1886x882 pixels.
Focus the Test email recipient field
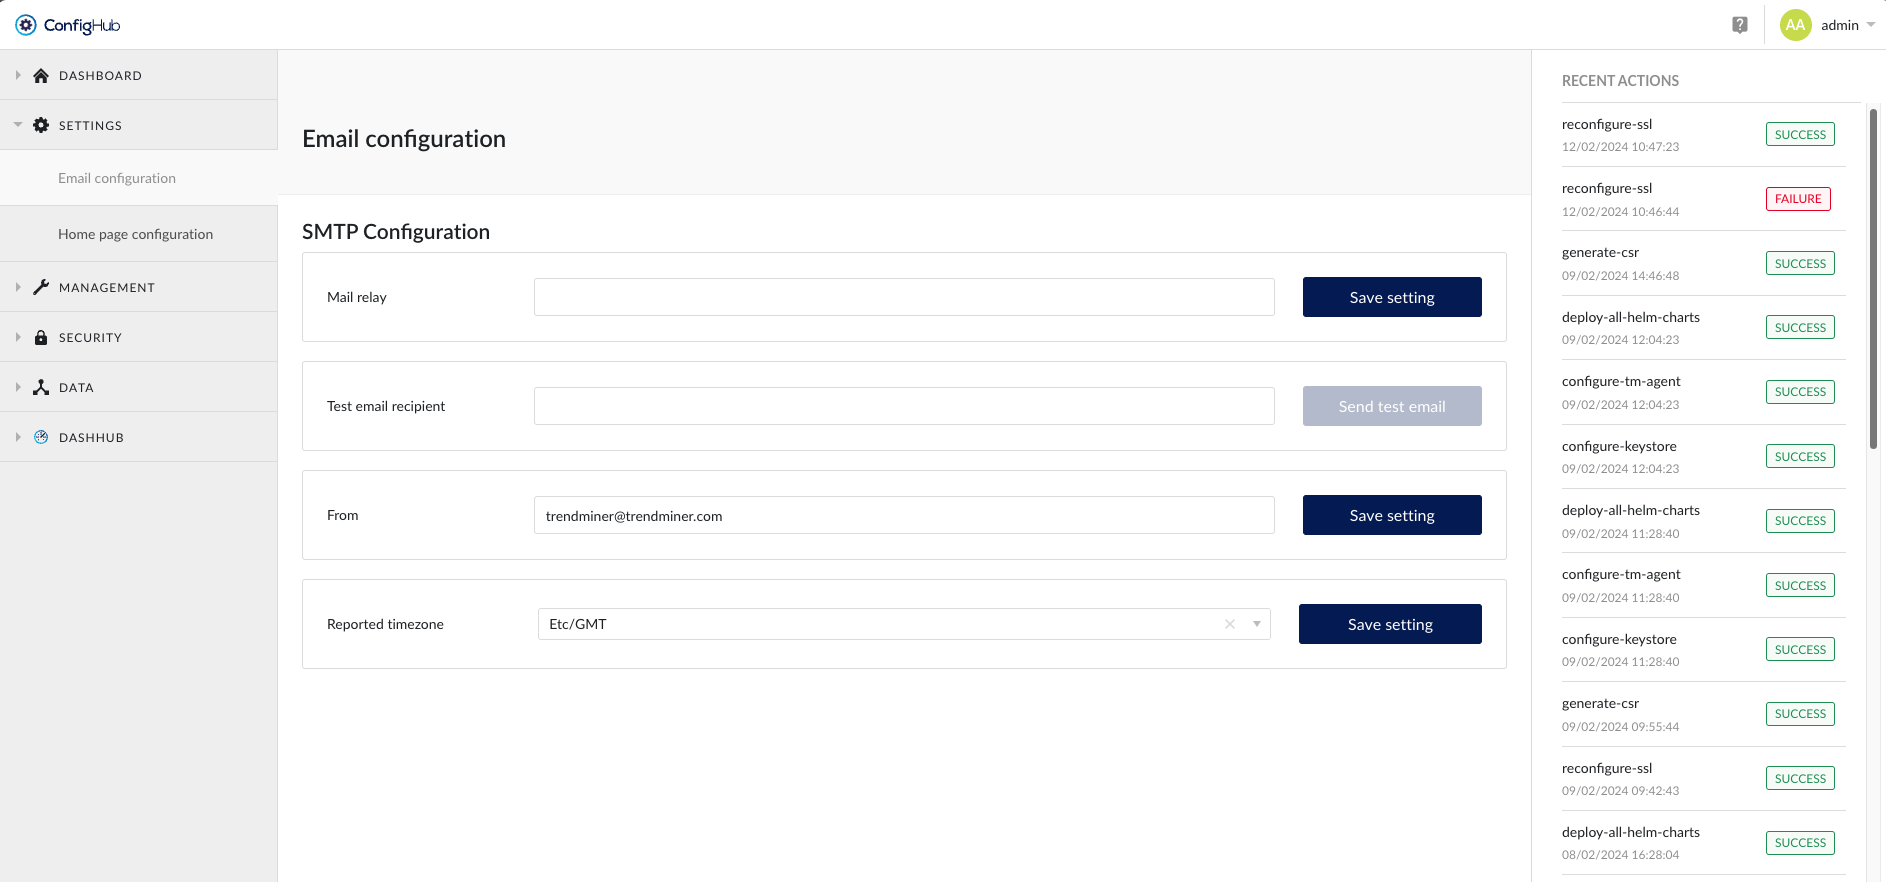[904, 406]
